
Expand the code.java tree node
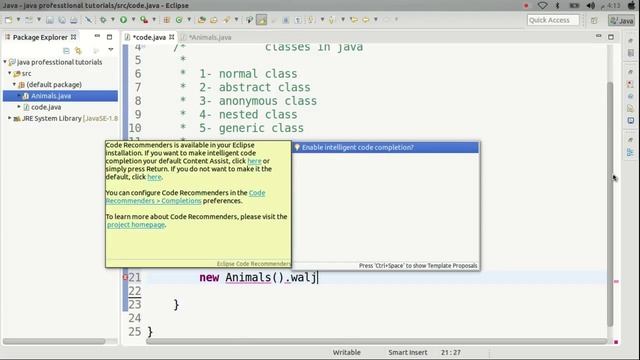point(19,107)
